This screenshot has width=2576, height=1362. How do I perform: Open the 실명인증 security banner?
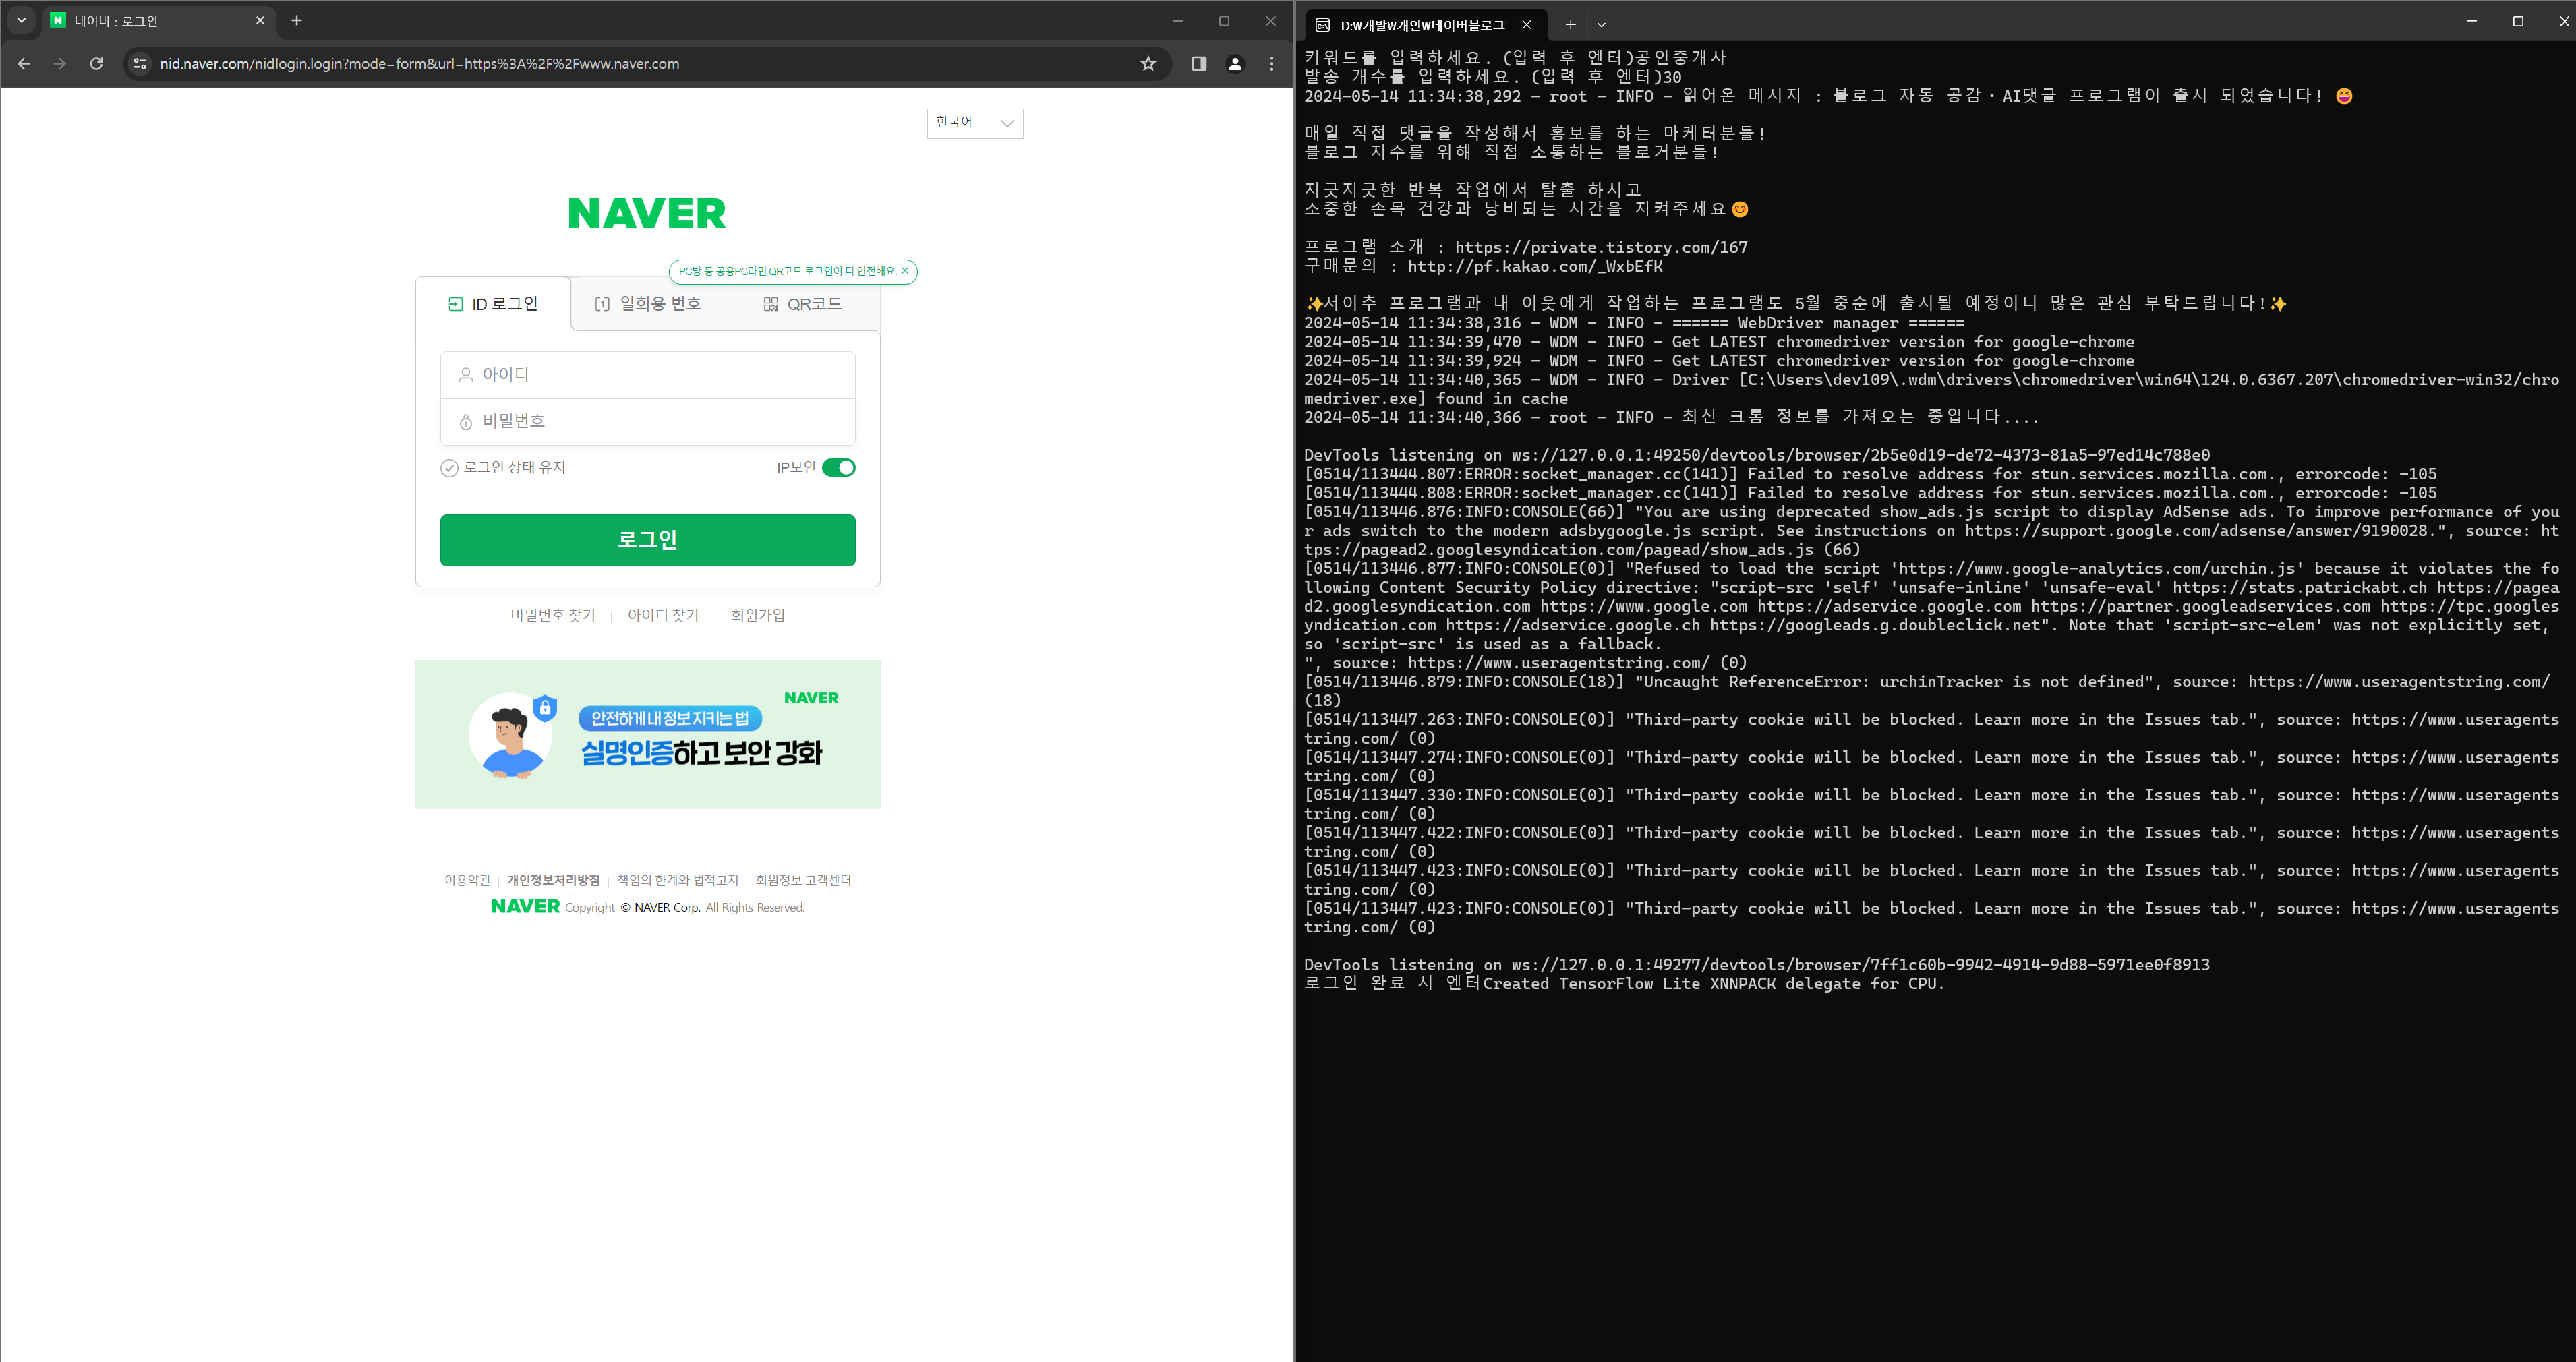648,734
